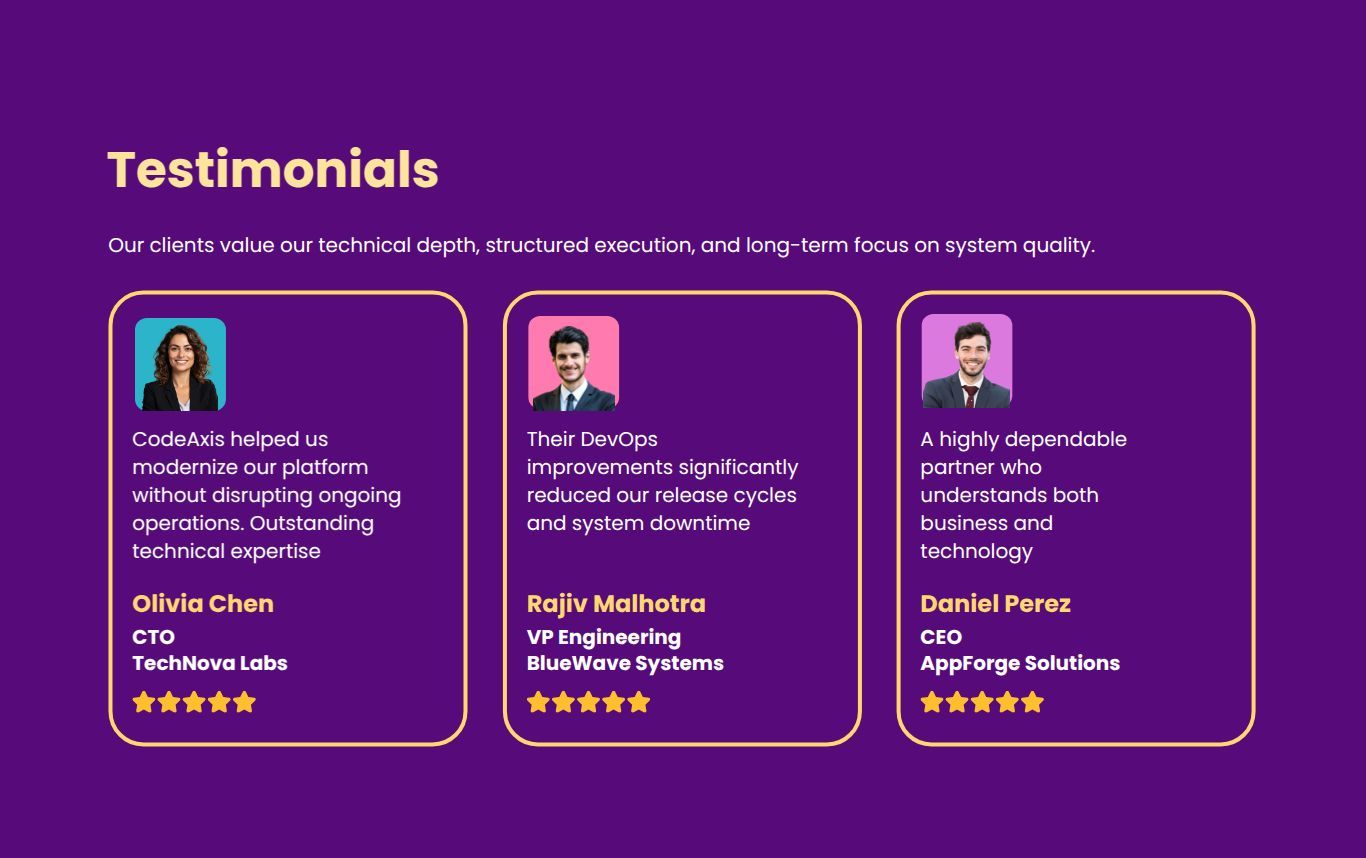The width and height of the screenshot is (1366, 858).
Task: Click fifth star in Daniel Perez's rating
Action: point(1033,702)
